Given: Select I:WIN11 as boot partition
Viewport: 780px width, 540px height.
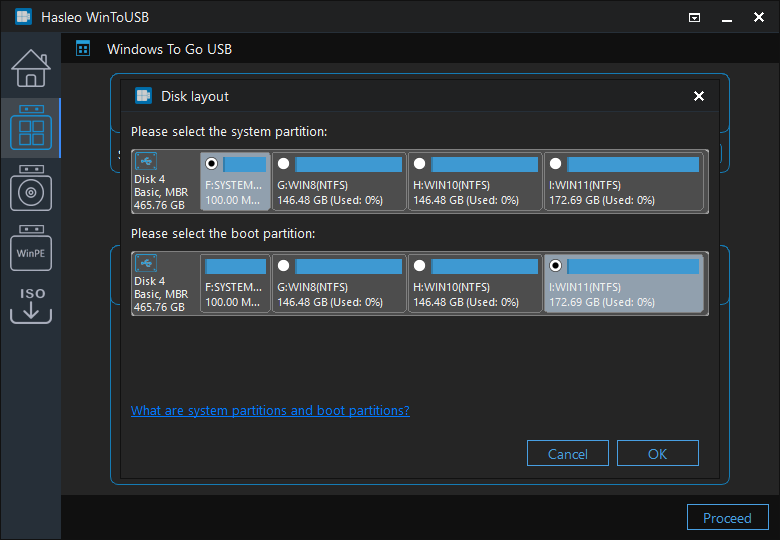Looking at the screenshot, I should coord(556,266).
